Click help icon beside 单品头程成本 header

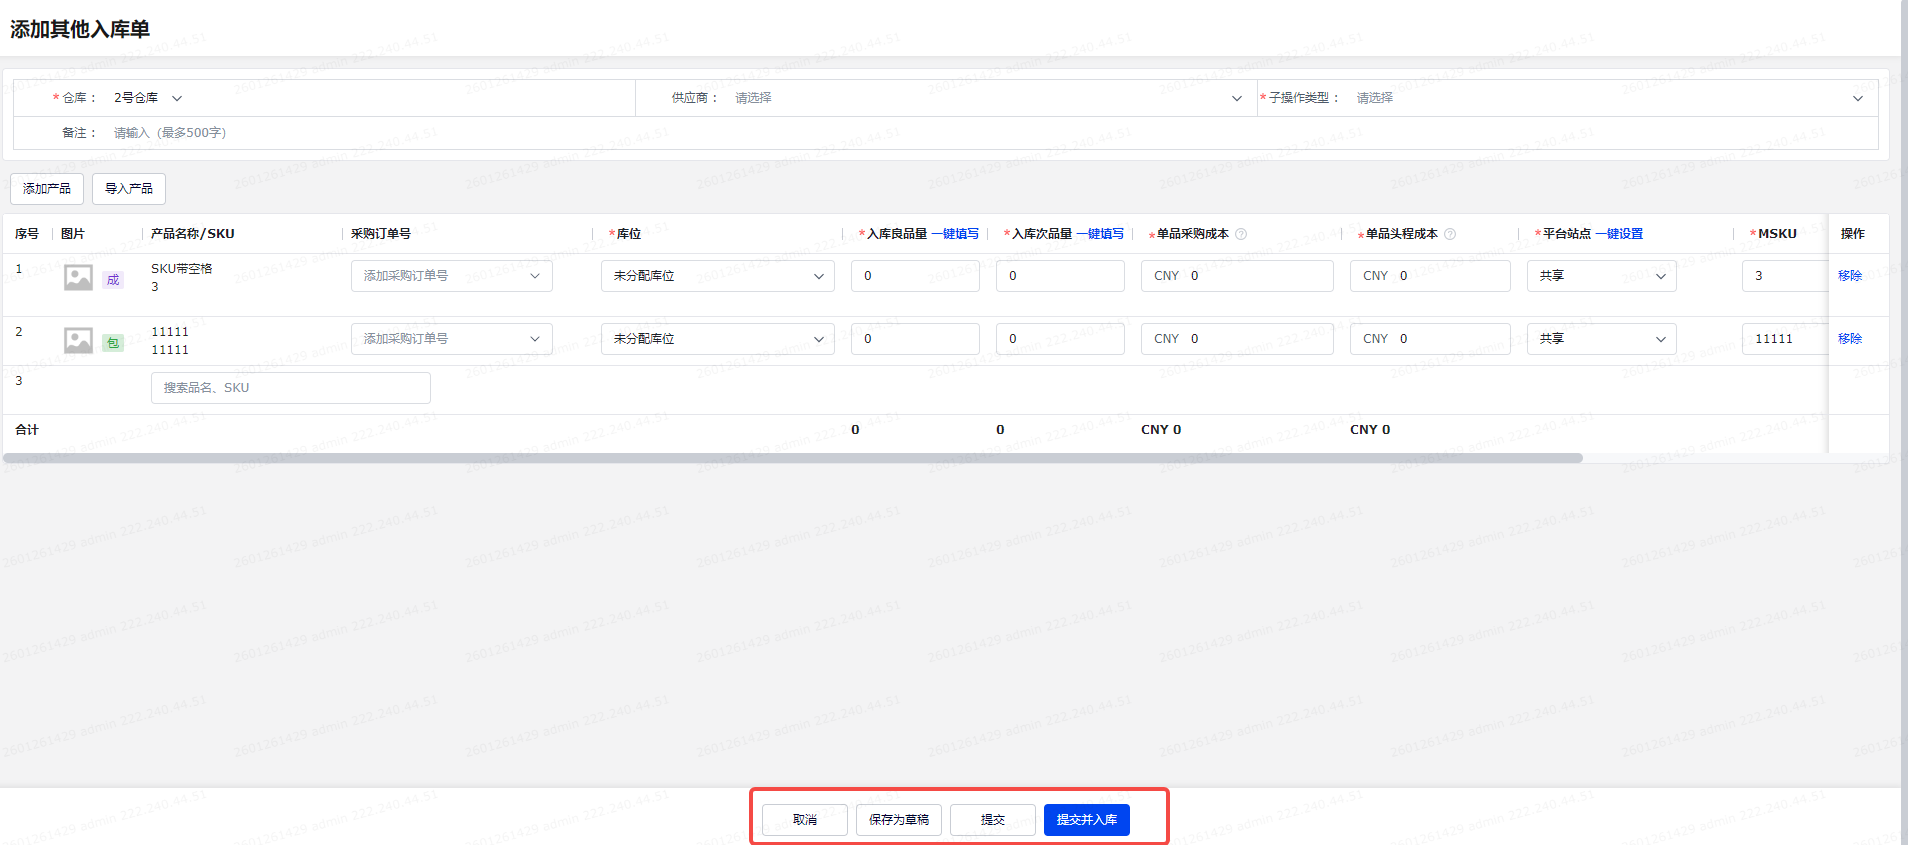click(x=1450, y=234)
